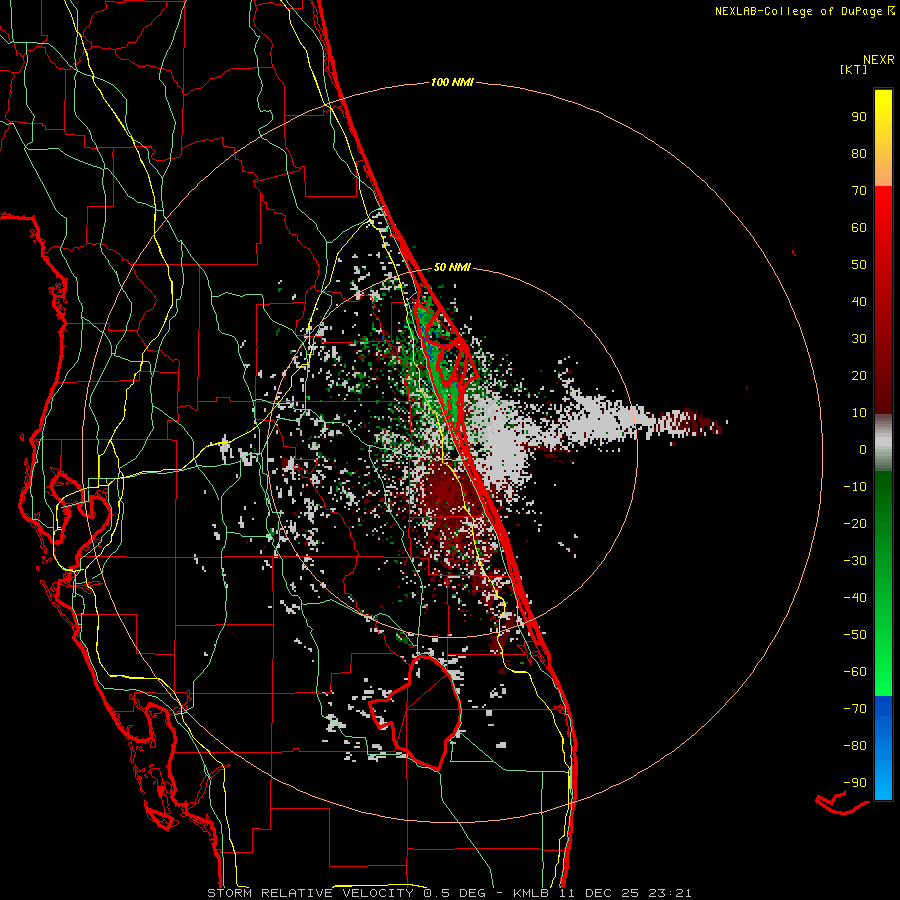Click the 80 value on the velocity scale
This screenshot has width=900, height=900.
pyautogui.click(x=859, y=153)
